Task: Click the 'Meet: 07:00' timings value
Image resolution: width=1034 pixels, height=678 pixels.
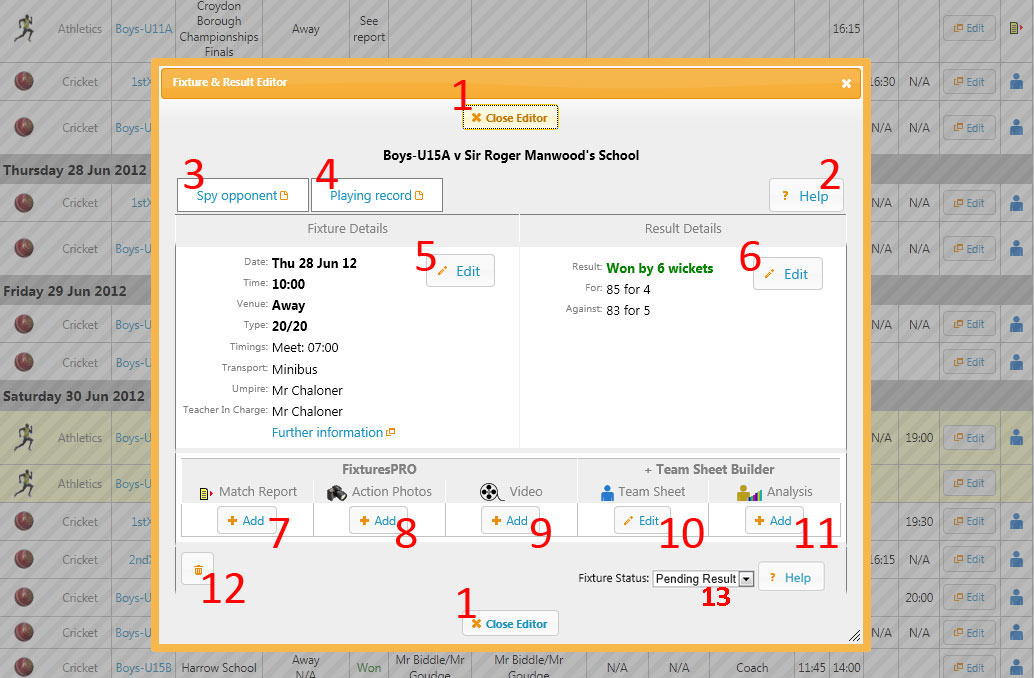Action: (x=305, y=348)
